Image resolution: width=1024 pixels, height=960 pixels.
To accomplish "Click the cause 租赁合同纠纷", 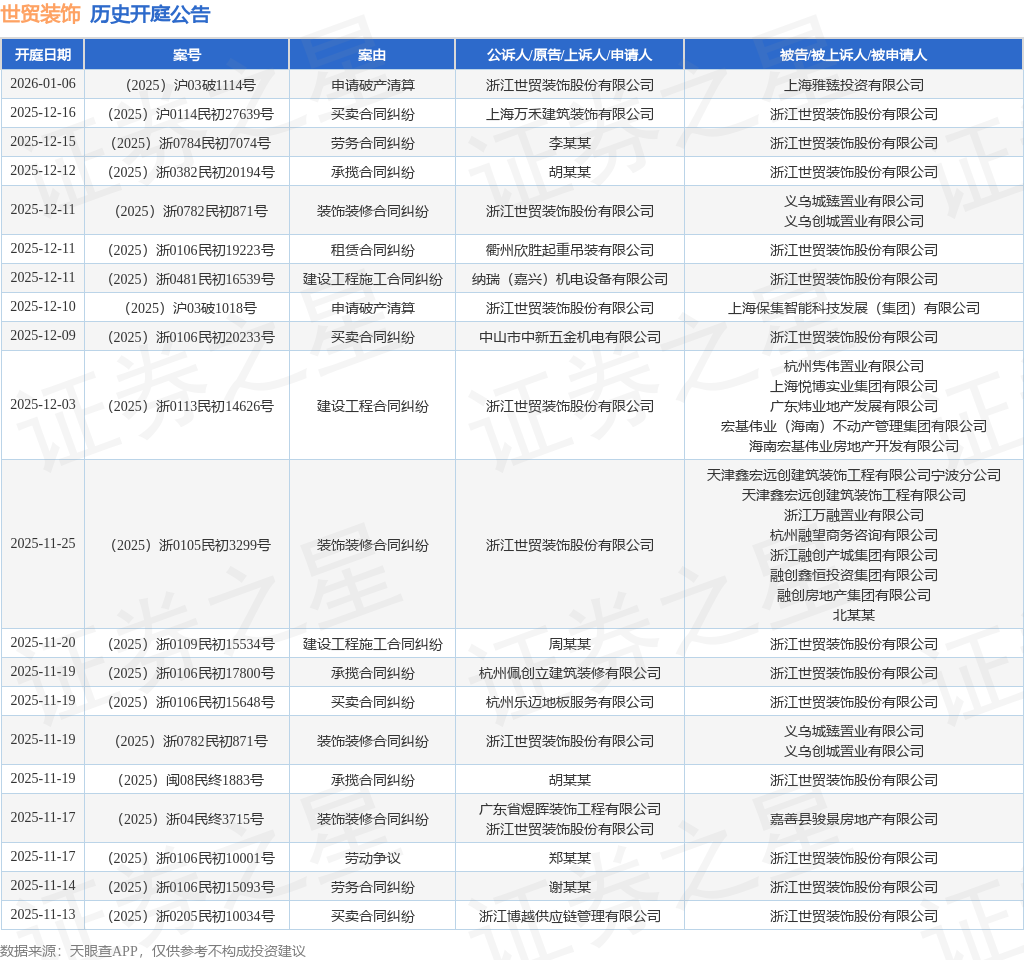I will [x=372, y=250].
